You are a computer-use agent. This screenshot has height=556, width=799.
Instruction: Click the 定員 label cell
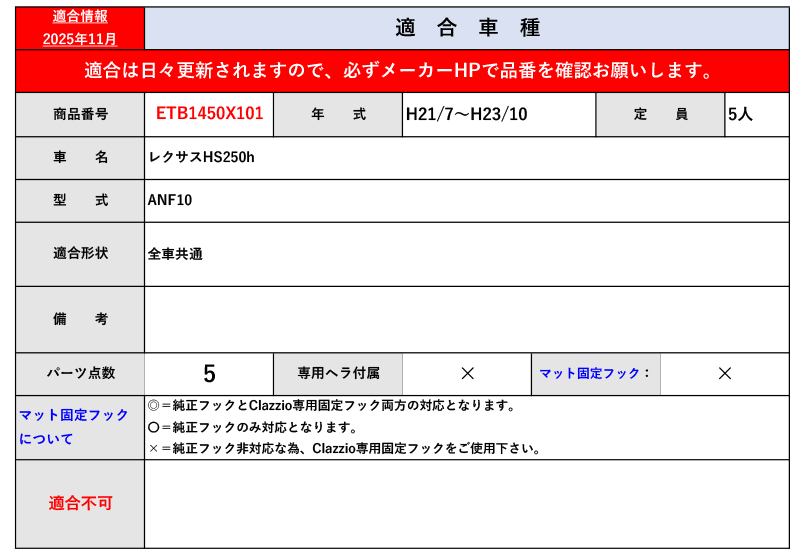pyautogui.click(x=660, y=114)
